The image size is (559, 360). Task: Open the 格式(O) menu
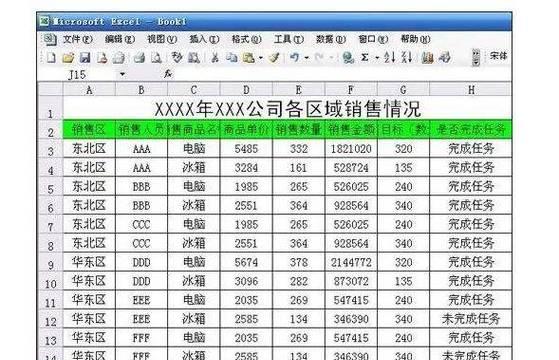coord(246,39)
